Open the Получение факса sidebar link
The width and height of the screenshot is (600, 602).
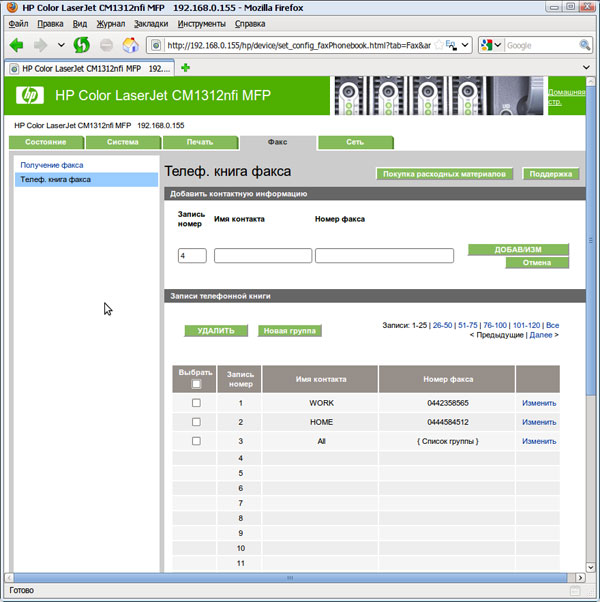51,165
